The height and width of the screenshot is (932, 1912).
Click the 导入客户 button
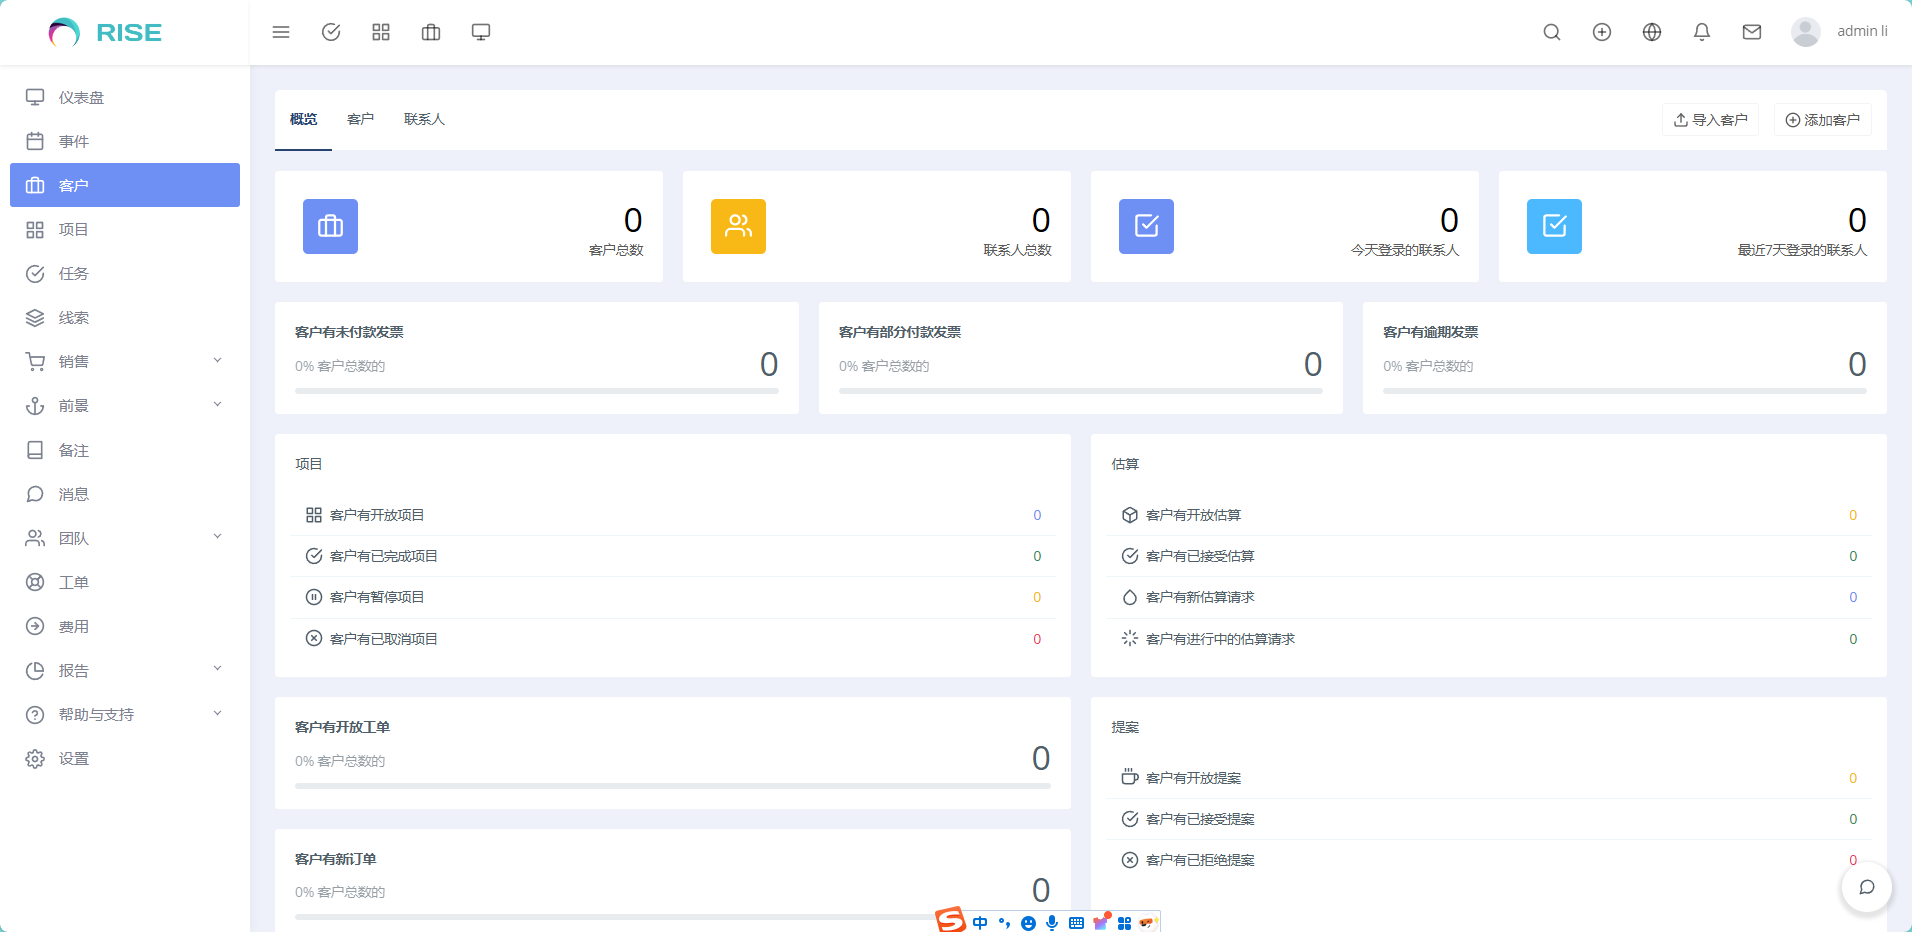click(1710, 120)
